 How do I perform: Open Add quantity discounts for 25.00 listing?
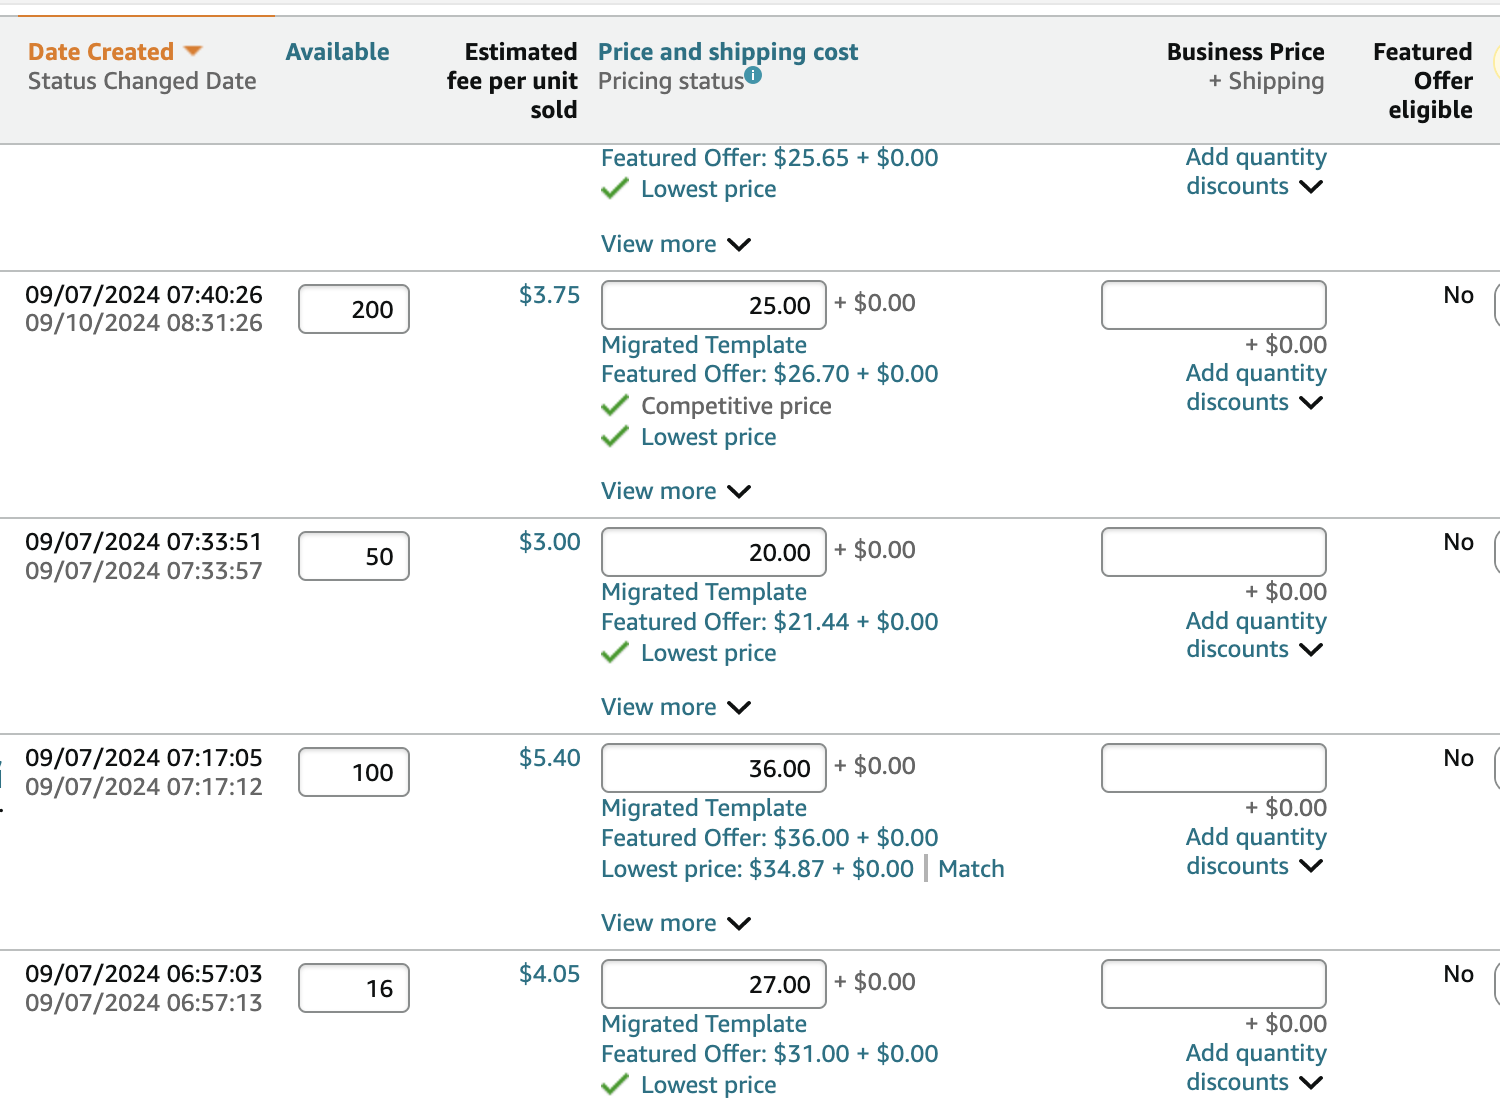(1256, 388)
